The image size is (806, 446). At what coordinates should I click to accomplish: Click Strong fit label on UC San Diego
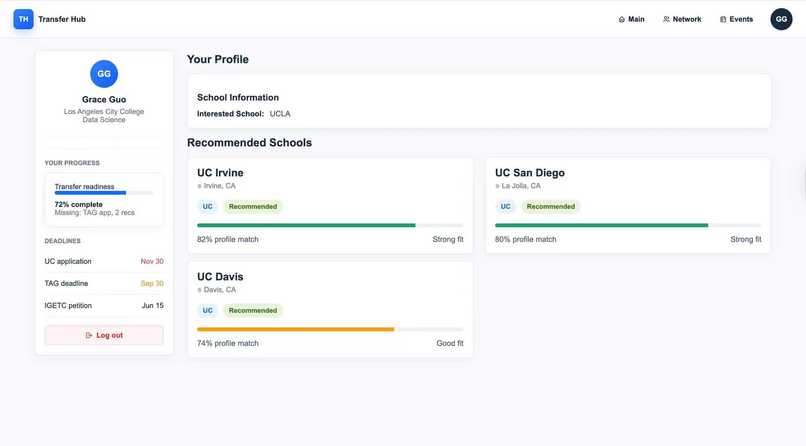746,239
